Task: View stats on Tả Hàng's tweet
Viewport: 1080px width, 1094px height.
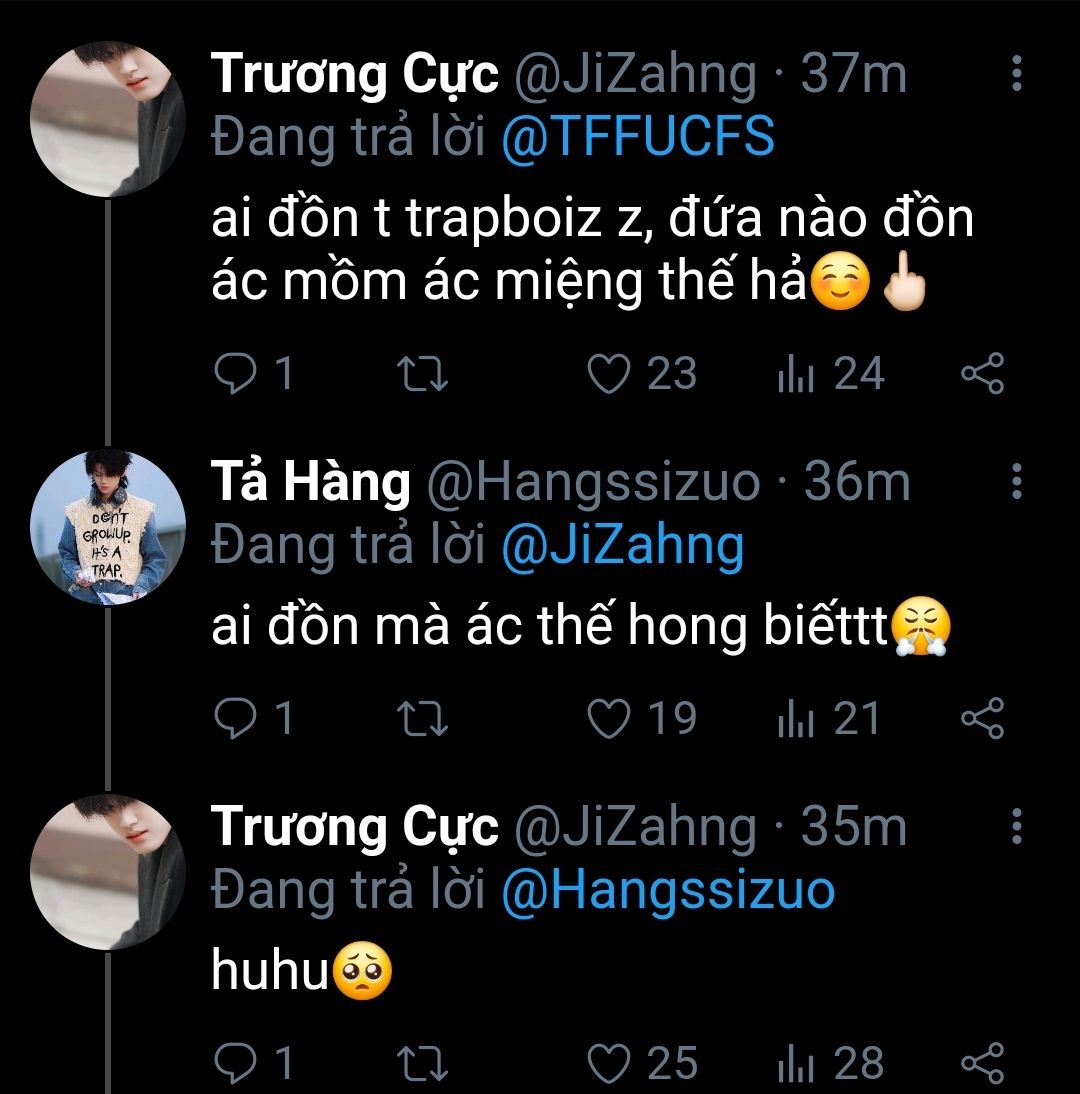Action: [x=830, y=719]
